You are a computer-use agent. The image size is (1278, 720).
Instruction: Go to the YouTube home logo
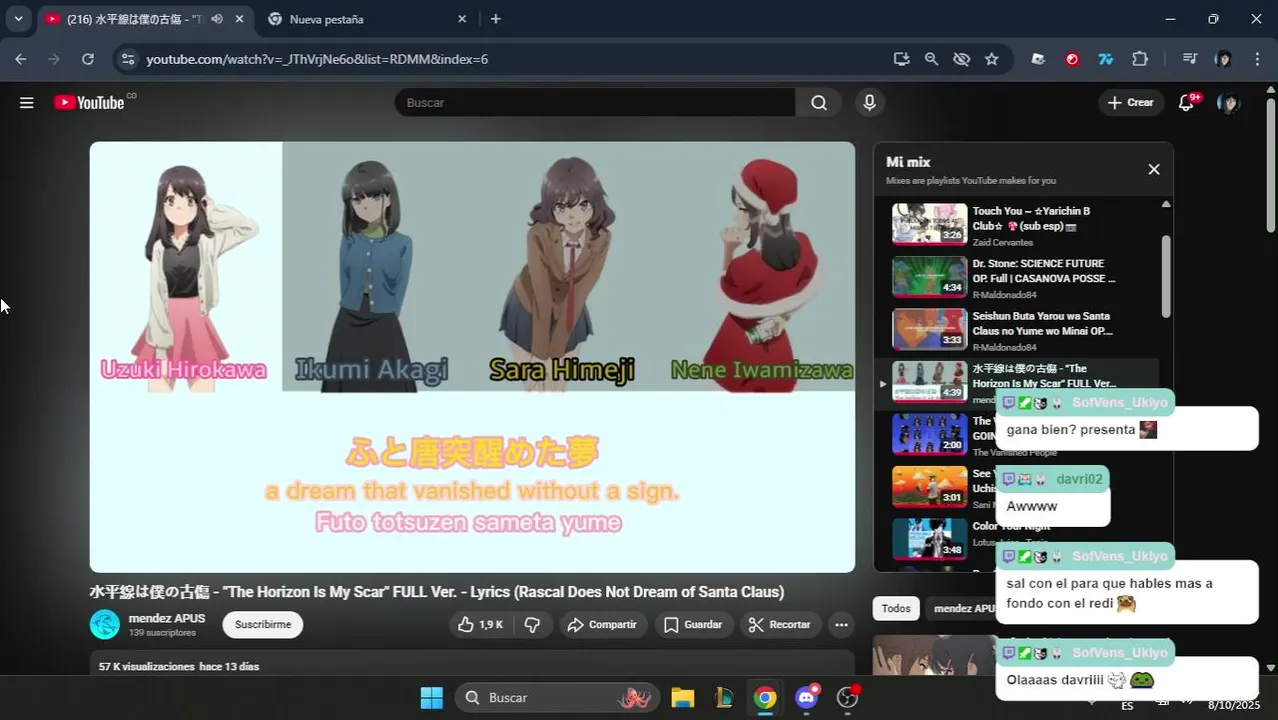(x=90, y=102)
